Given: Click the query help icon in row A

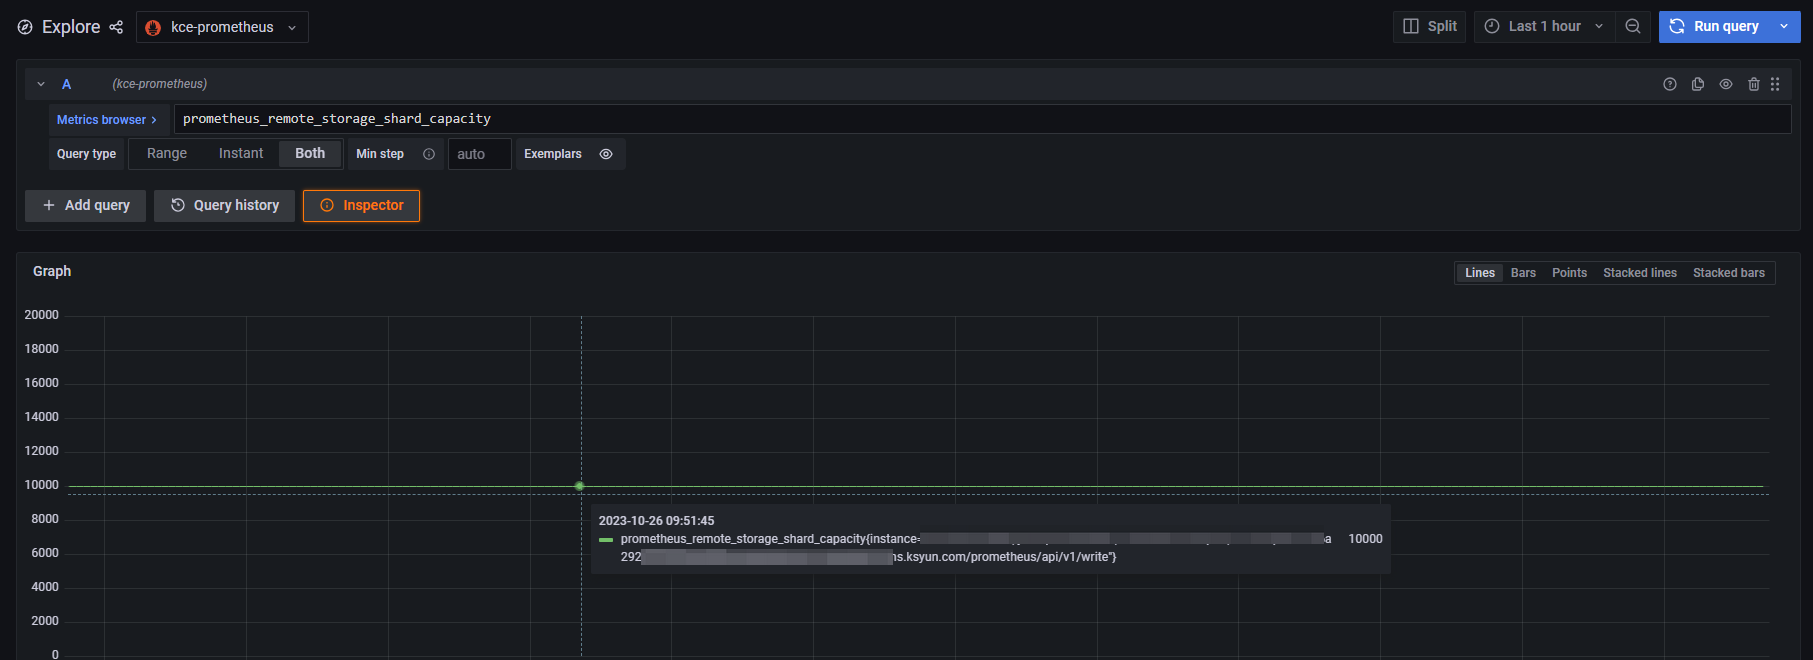Looking at the screenshot, I should pos(1669,84).
